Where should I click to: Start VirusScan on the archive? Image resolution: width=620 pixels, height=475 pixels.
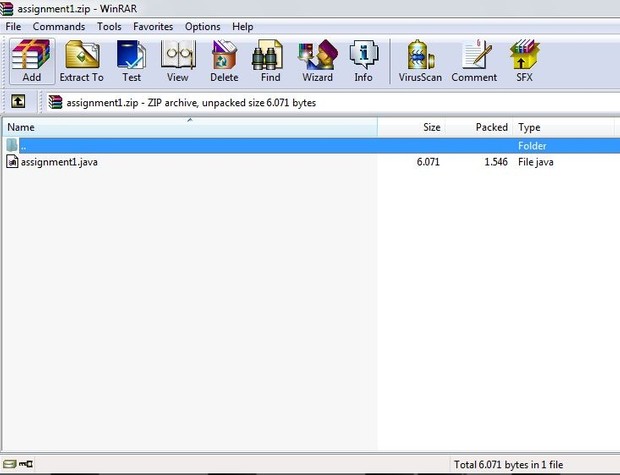(x=420, y=61)
